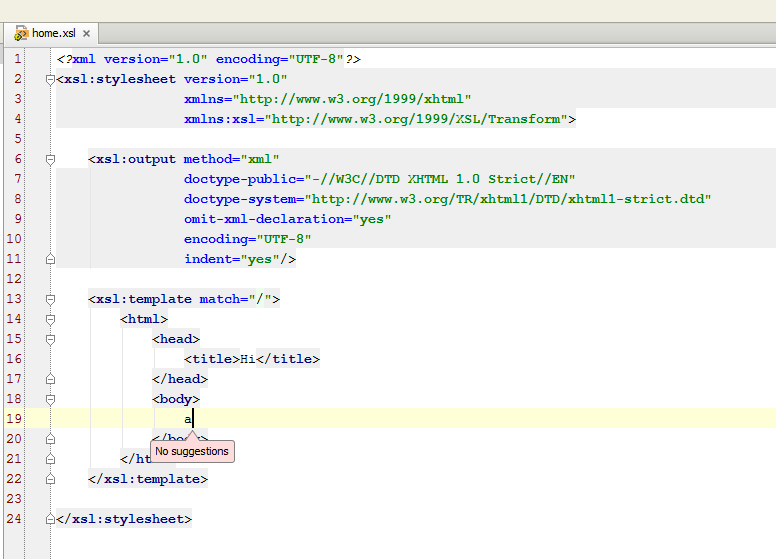Close the home.xsl tab
This screenshot has width=776, height=559.
pos(86,34)
